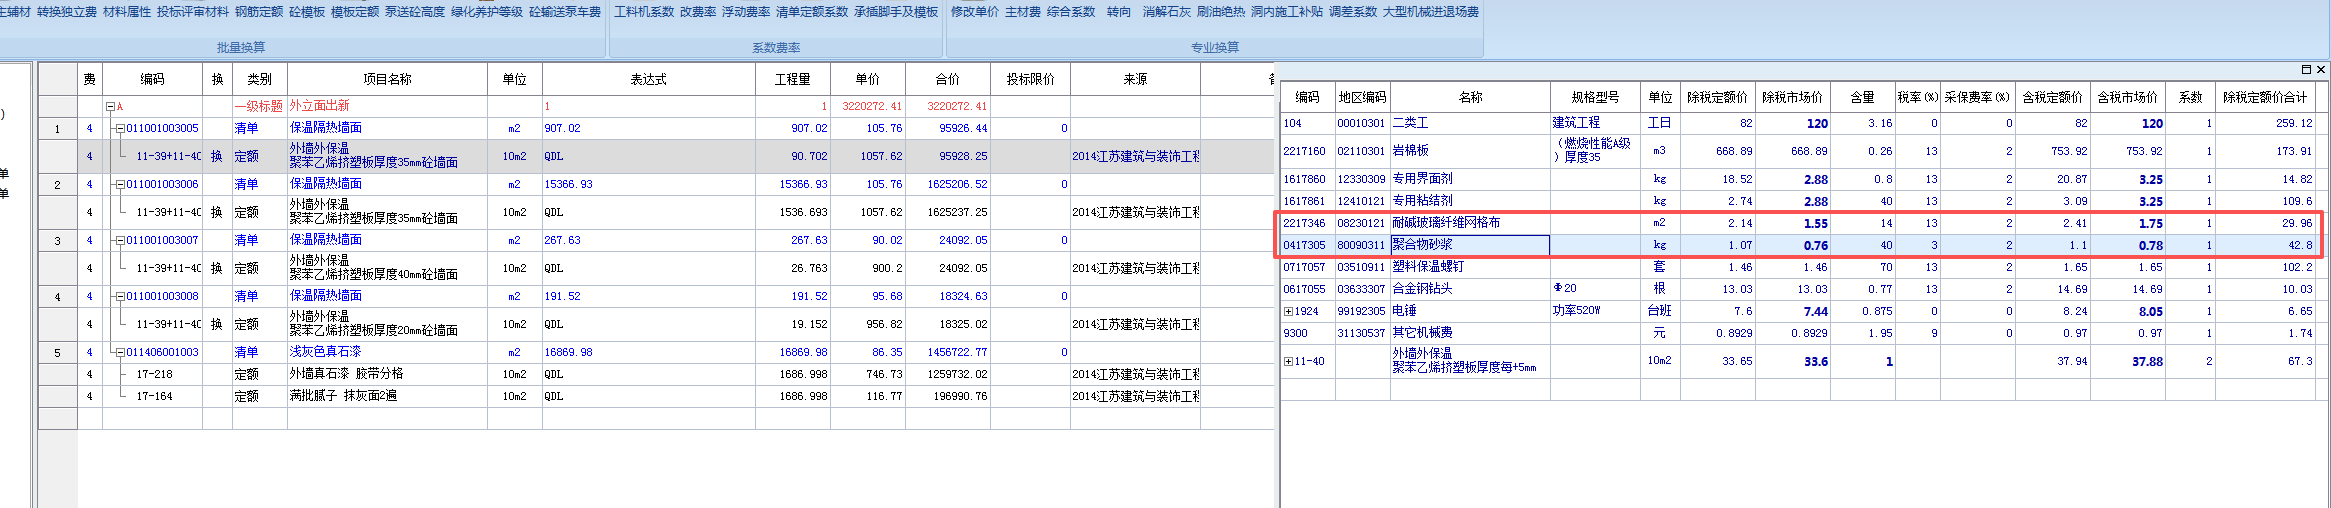Open 刷油绝热 conversion

point(1221,12)
